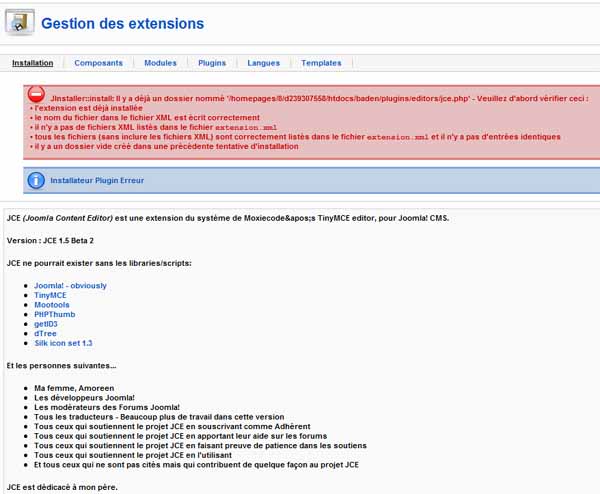Click the extensions manager header icon
This screenshot has height=494, width=600.
(20, 22)
